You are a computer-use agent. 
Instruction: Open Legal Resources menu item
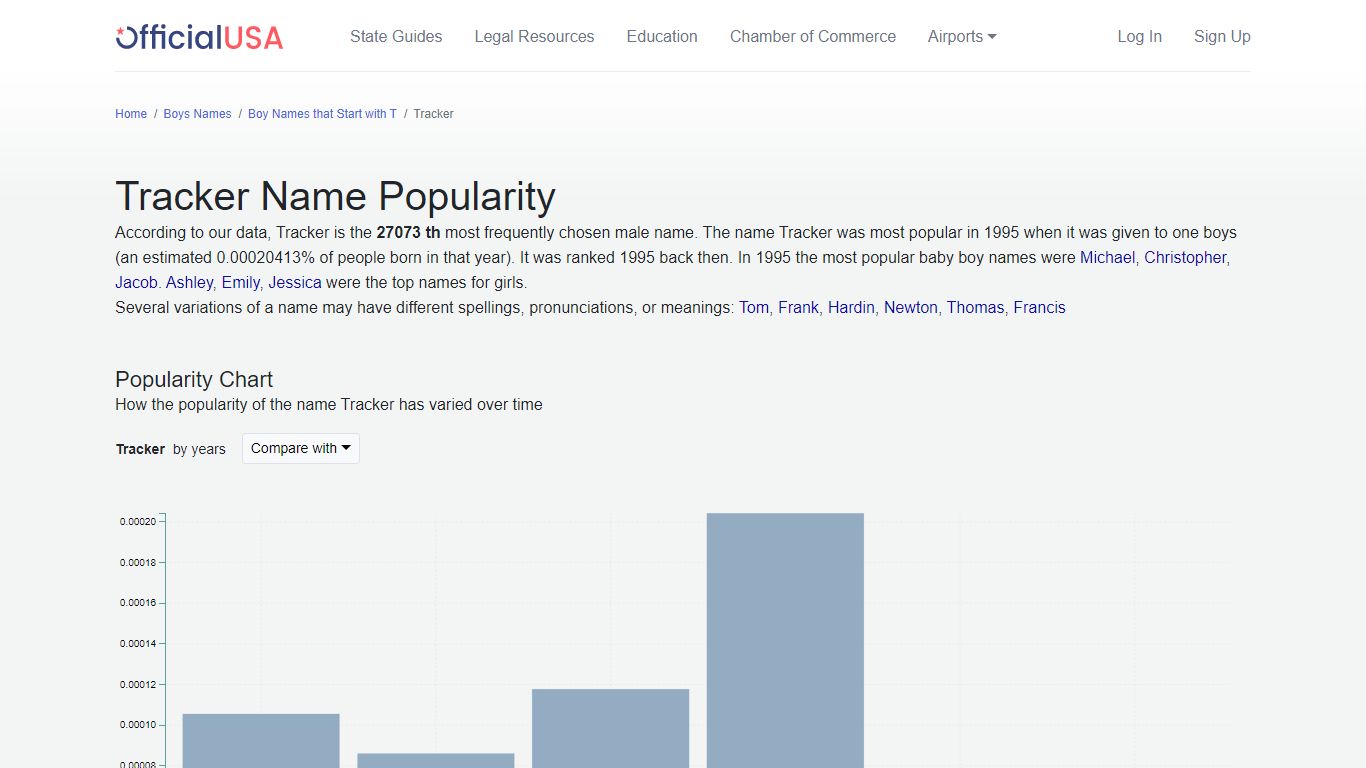click(x=534, y=37)
